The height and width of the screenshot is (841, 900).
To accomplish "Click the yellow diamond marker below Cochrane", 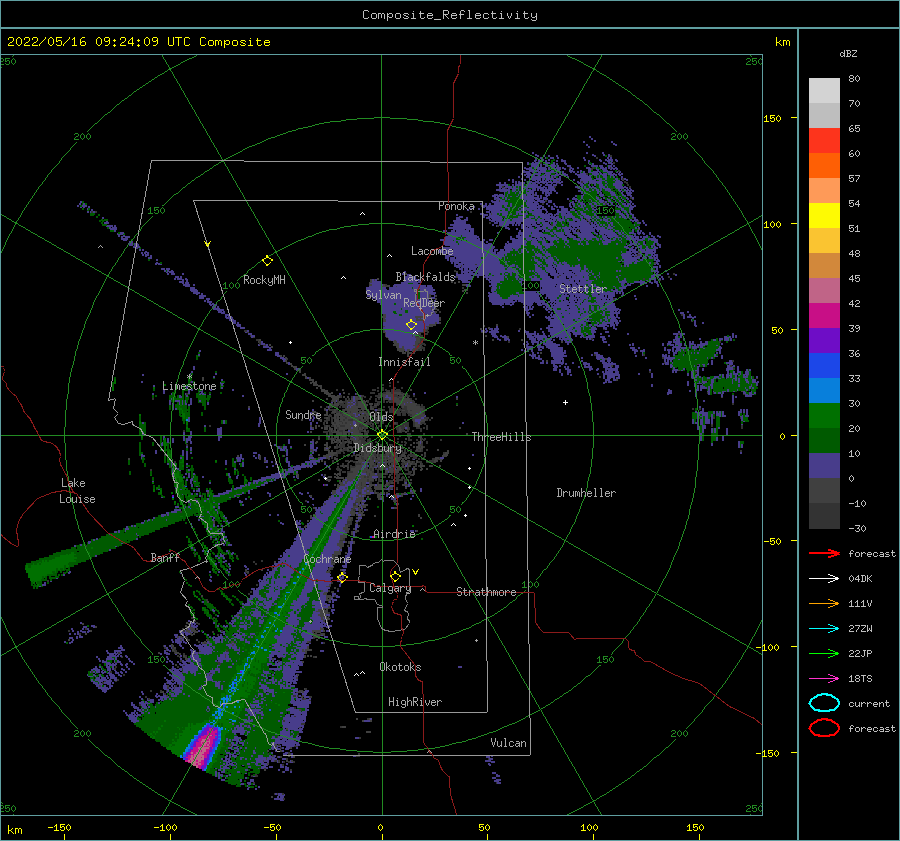I will point(342,577).
